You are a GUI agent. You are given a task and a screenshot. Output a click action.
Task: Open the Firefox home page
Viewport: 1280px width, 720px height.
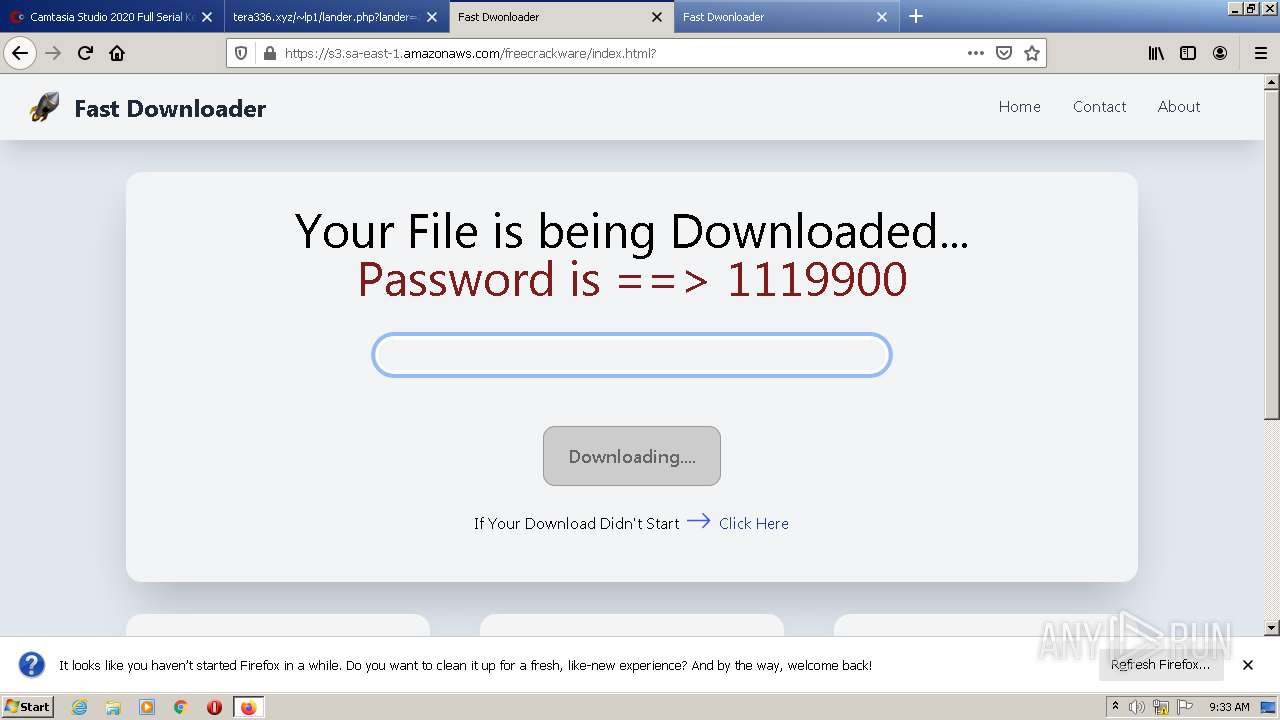point(117,53)
